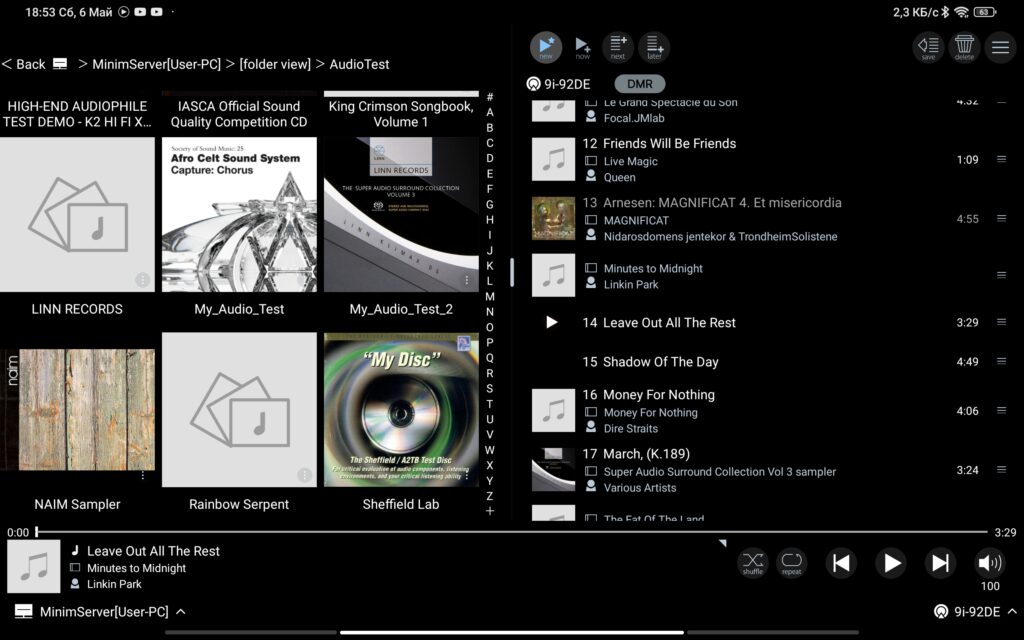1024x640 pixels.
Task: Jump to letter A in alphabet index
Action: 490,112
